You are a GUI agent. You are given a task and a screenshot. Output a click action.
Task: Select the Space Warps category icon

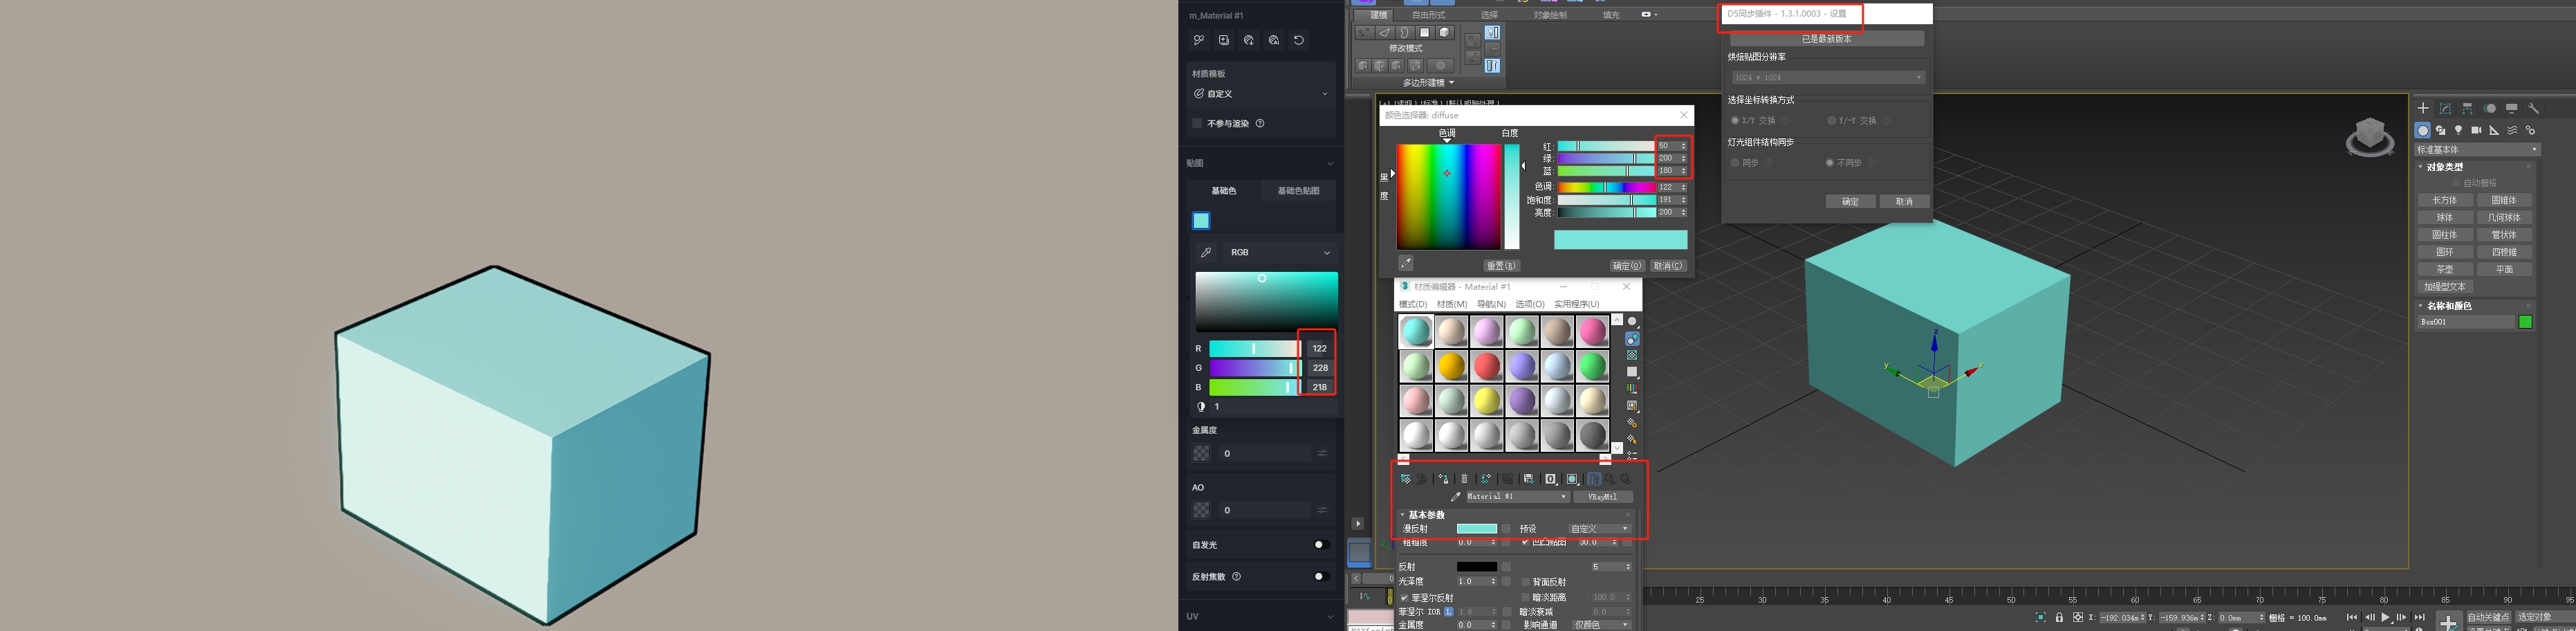[2512, 130]
